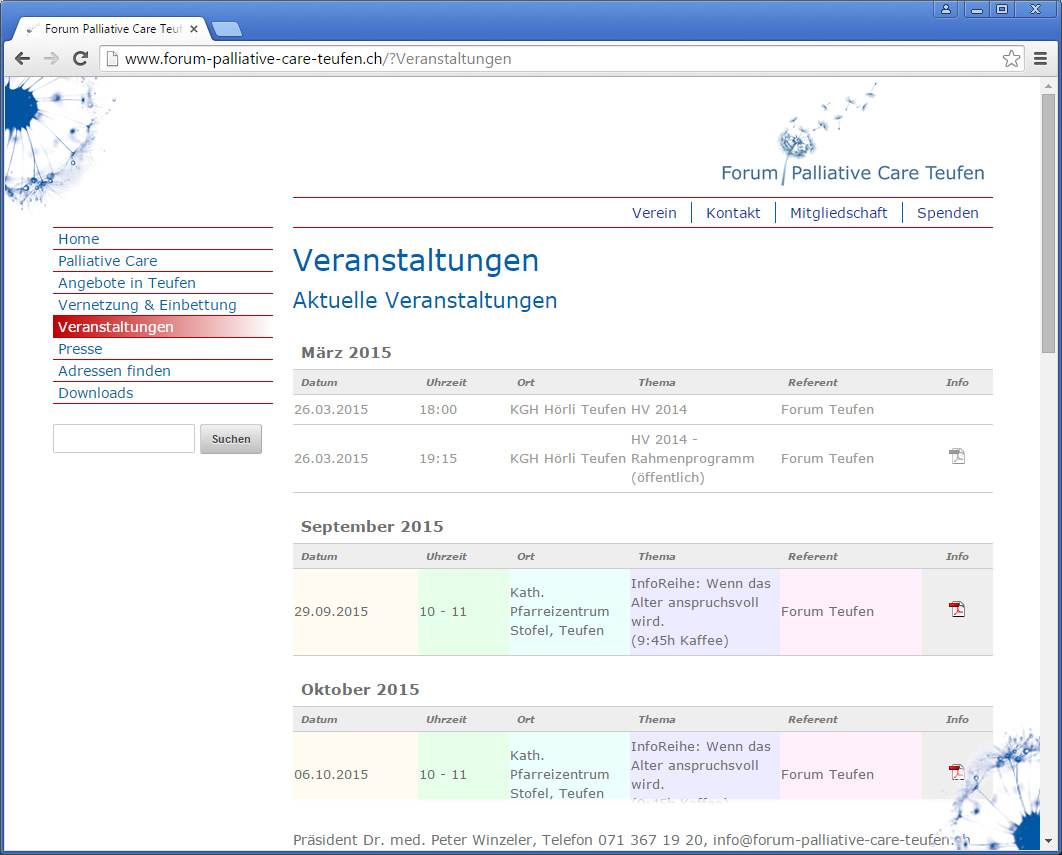Navigate to Presse section

[80, 349]
